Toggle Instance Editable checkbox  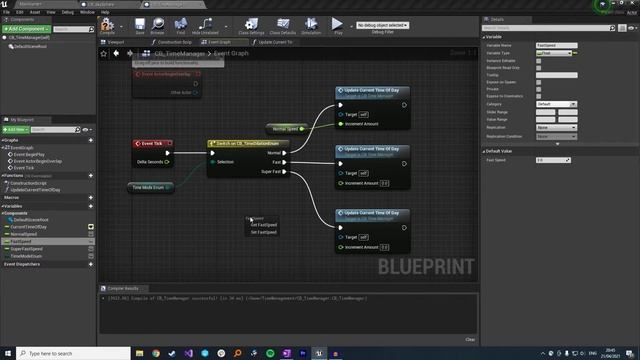[538, 61]
